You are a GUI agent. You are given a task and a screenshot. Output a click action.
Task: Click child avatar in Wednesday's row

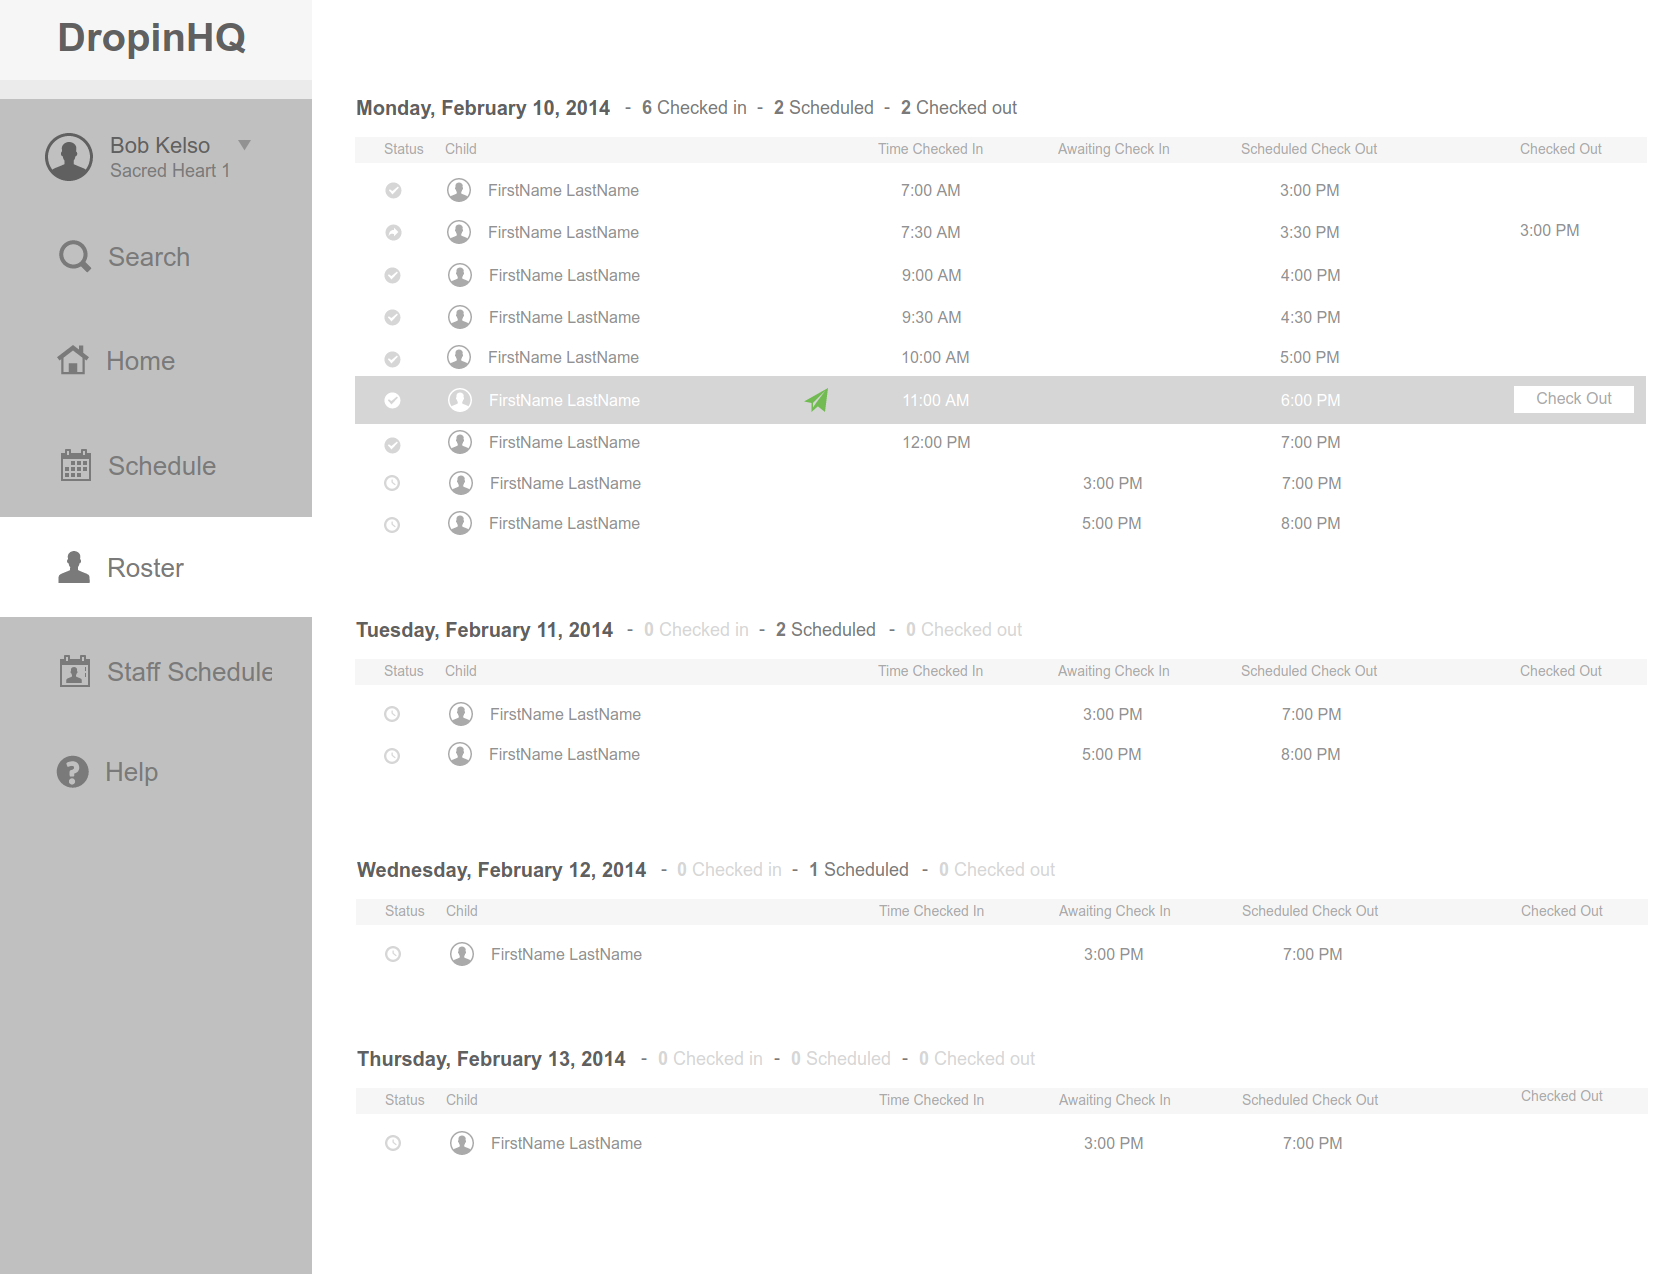pyautogui.click(x=462, y=954)
